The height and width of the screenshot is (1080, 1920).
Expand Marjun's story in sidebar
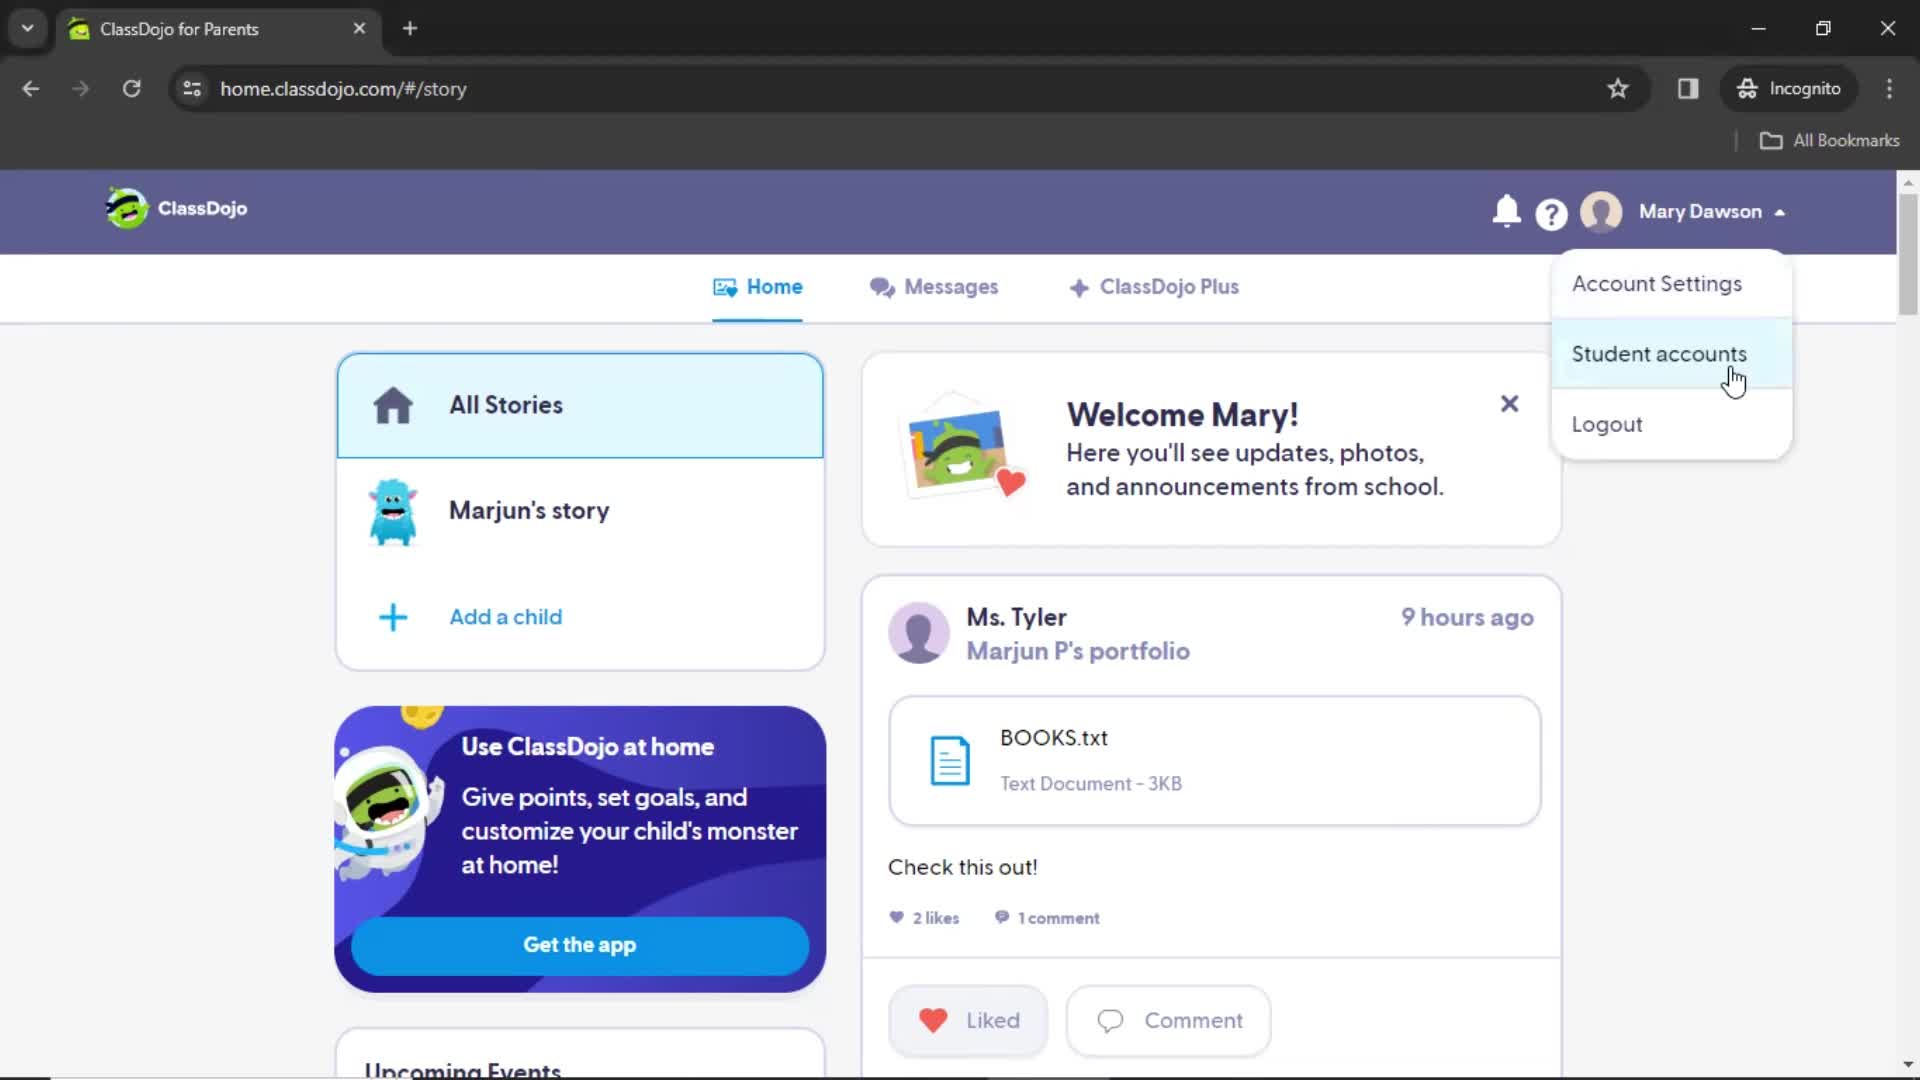tap(580, 510)
